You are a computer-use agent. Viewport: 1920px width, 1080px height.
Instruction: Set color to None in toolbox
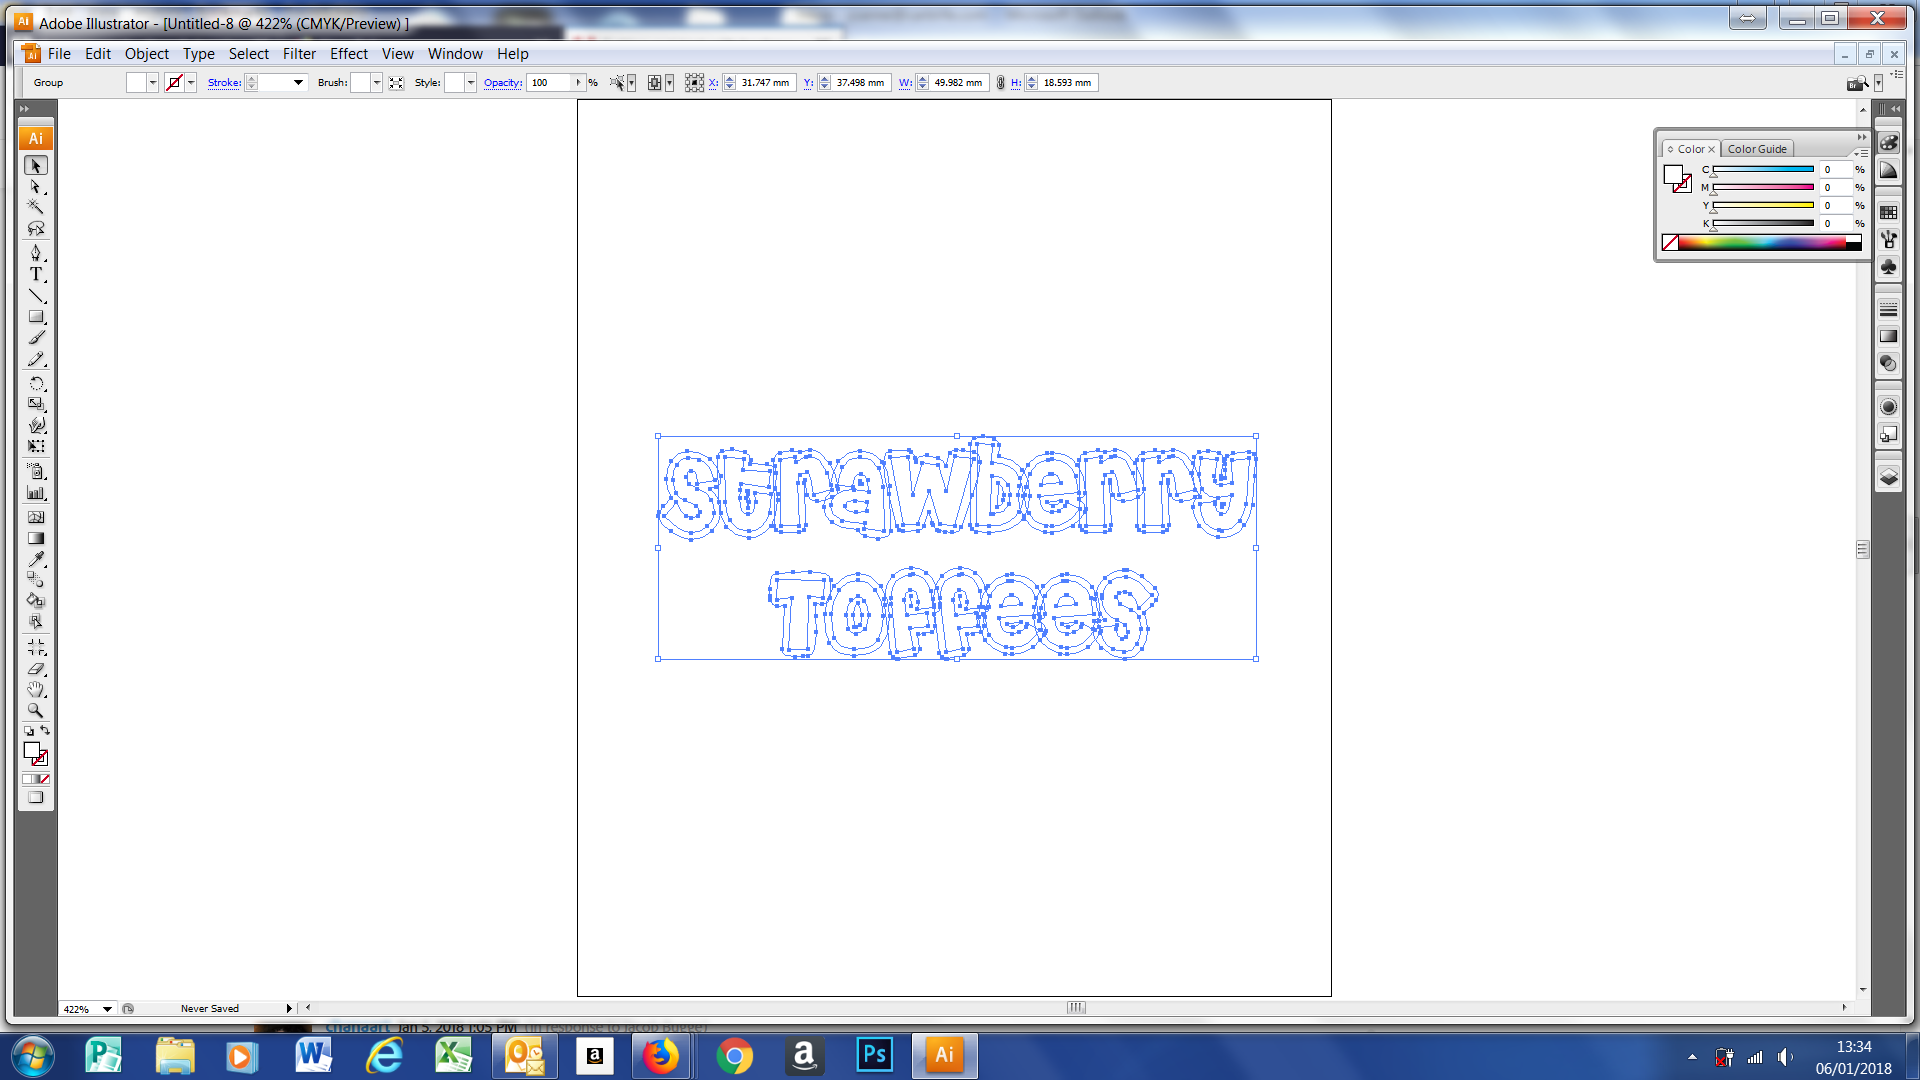(44, 779)
